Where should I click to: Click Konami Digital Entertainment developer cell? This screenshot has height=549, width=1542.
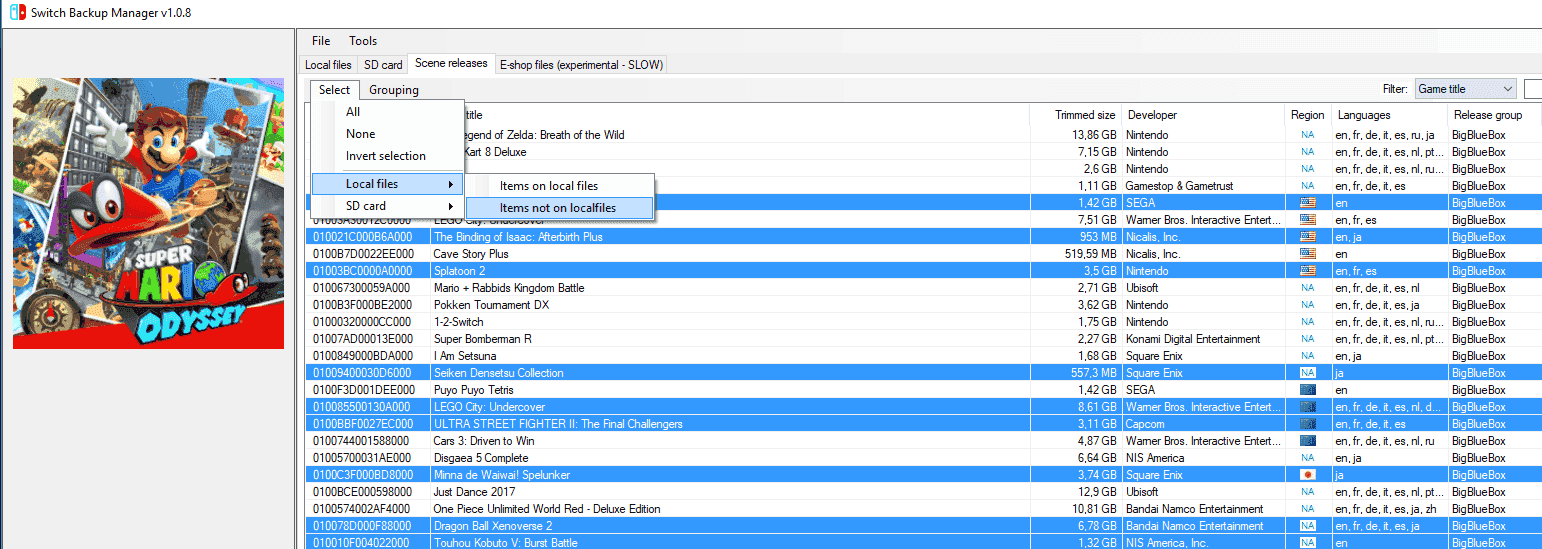1203,339
